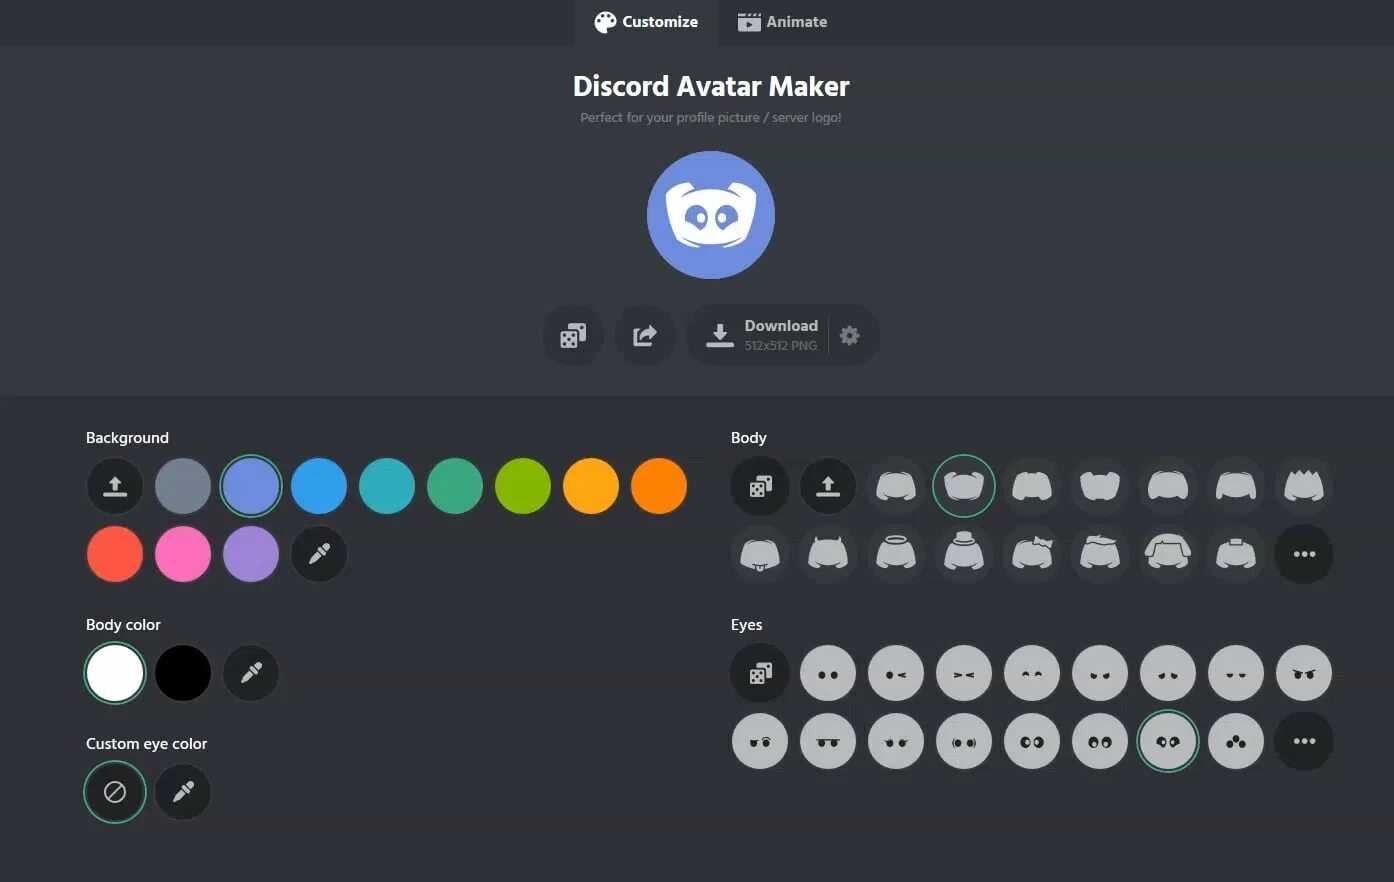Image resolution: width=1394 pixels, height=882 pixels.
Task: Select the pink background swatch
Action: point(183,554)
